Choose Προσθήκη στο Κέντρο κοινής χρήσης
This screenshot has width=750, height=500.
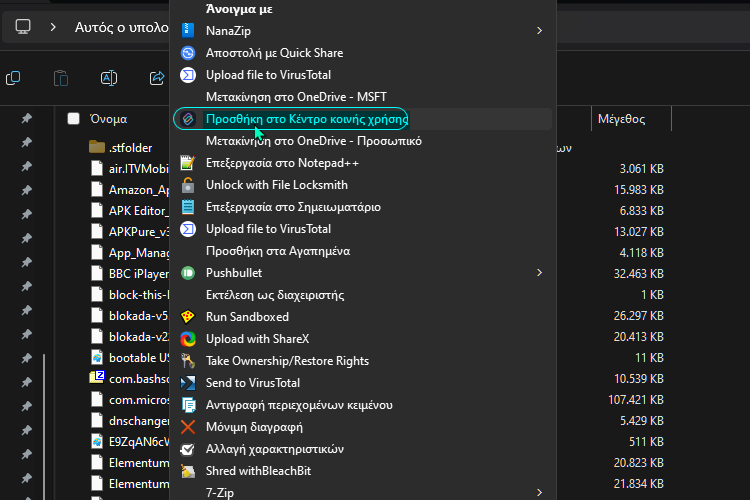click(307, 119)
